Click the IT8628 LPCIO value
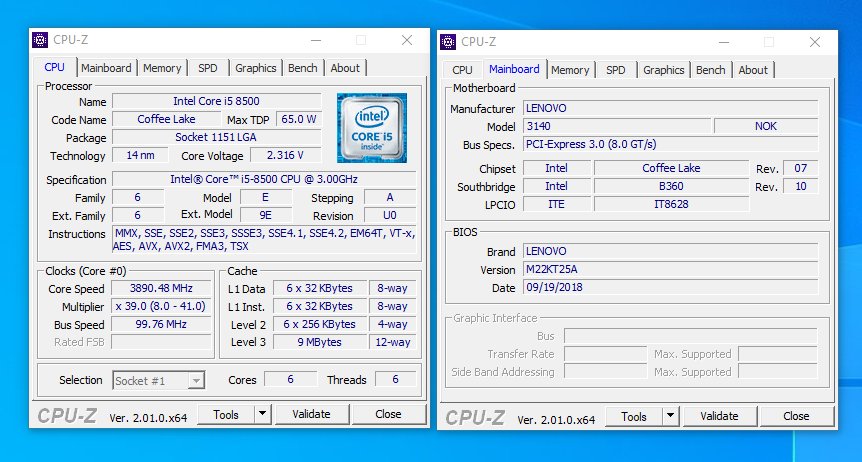This screenshot has width=862, height=462. pos(671,205)
